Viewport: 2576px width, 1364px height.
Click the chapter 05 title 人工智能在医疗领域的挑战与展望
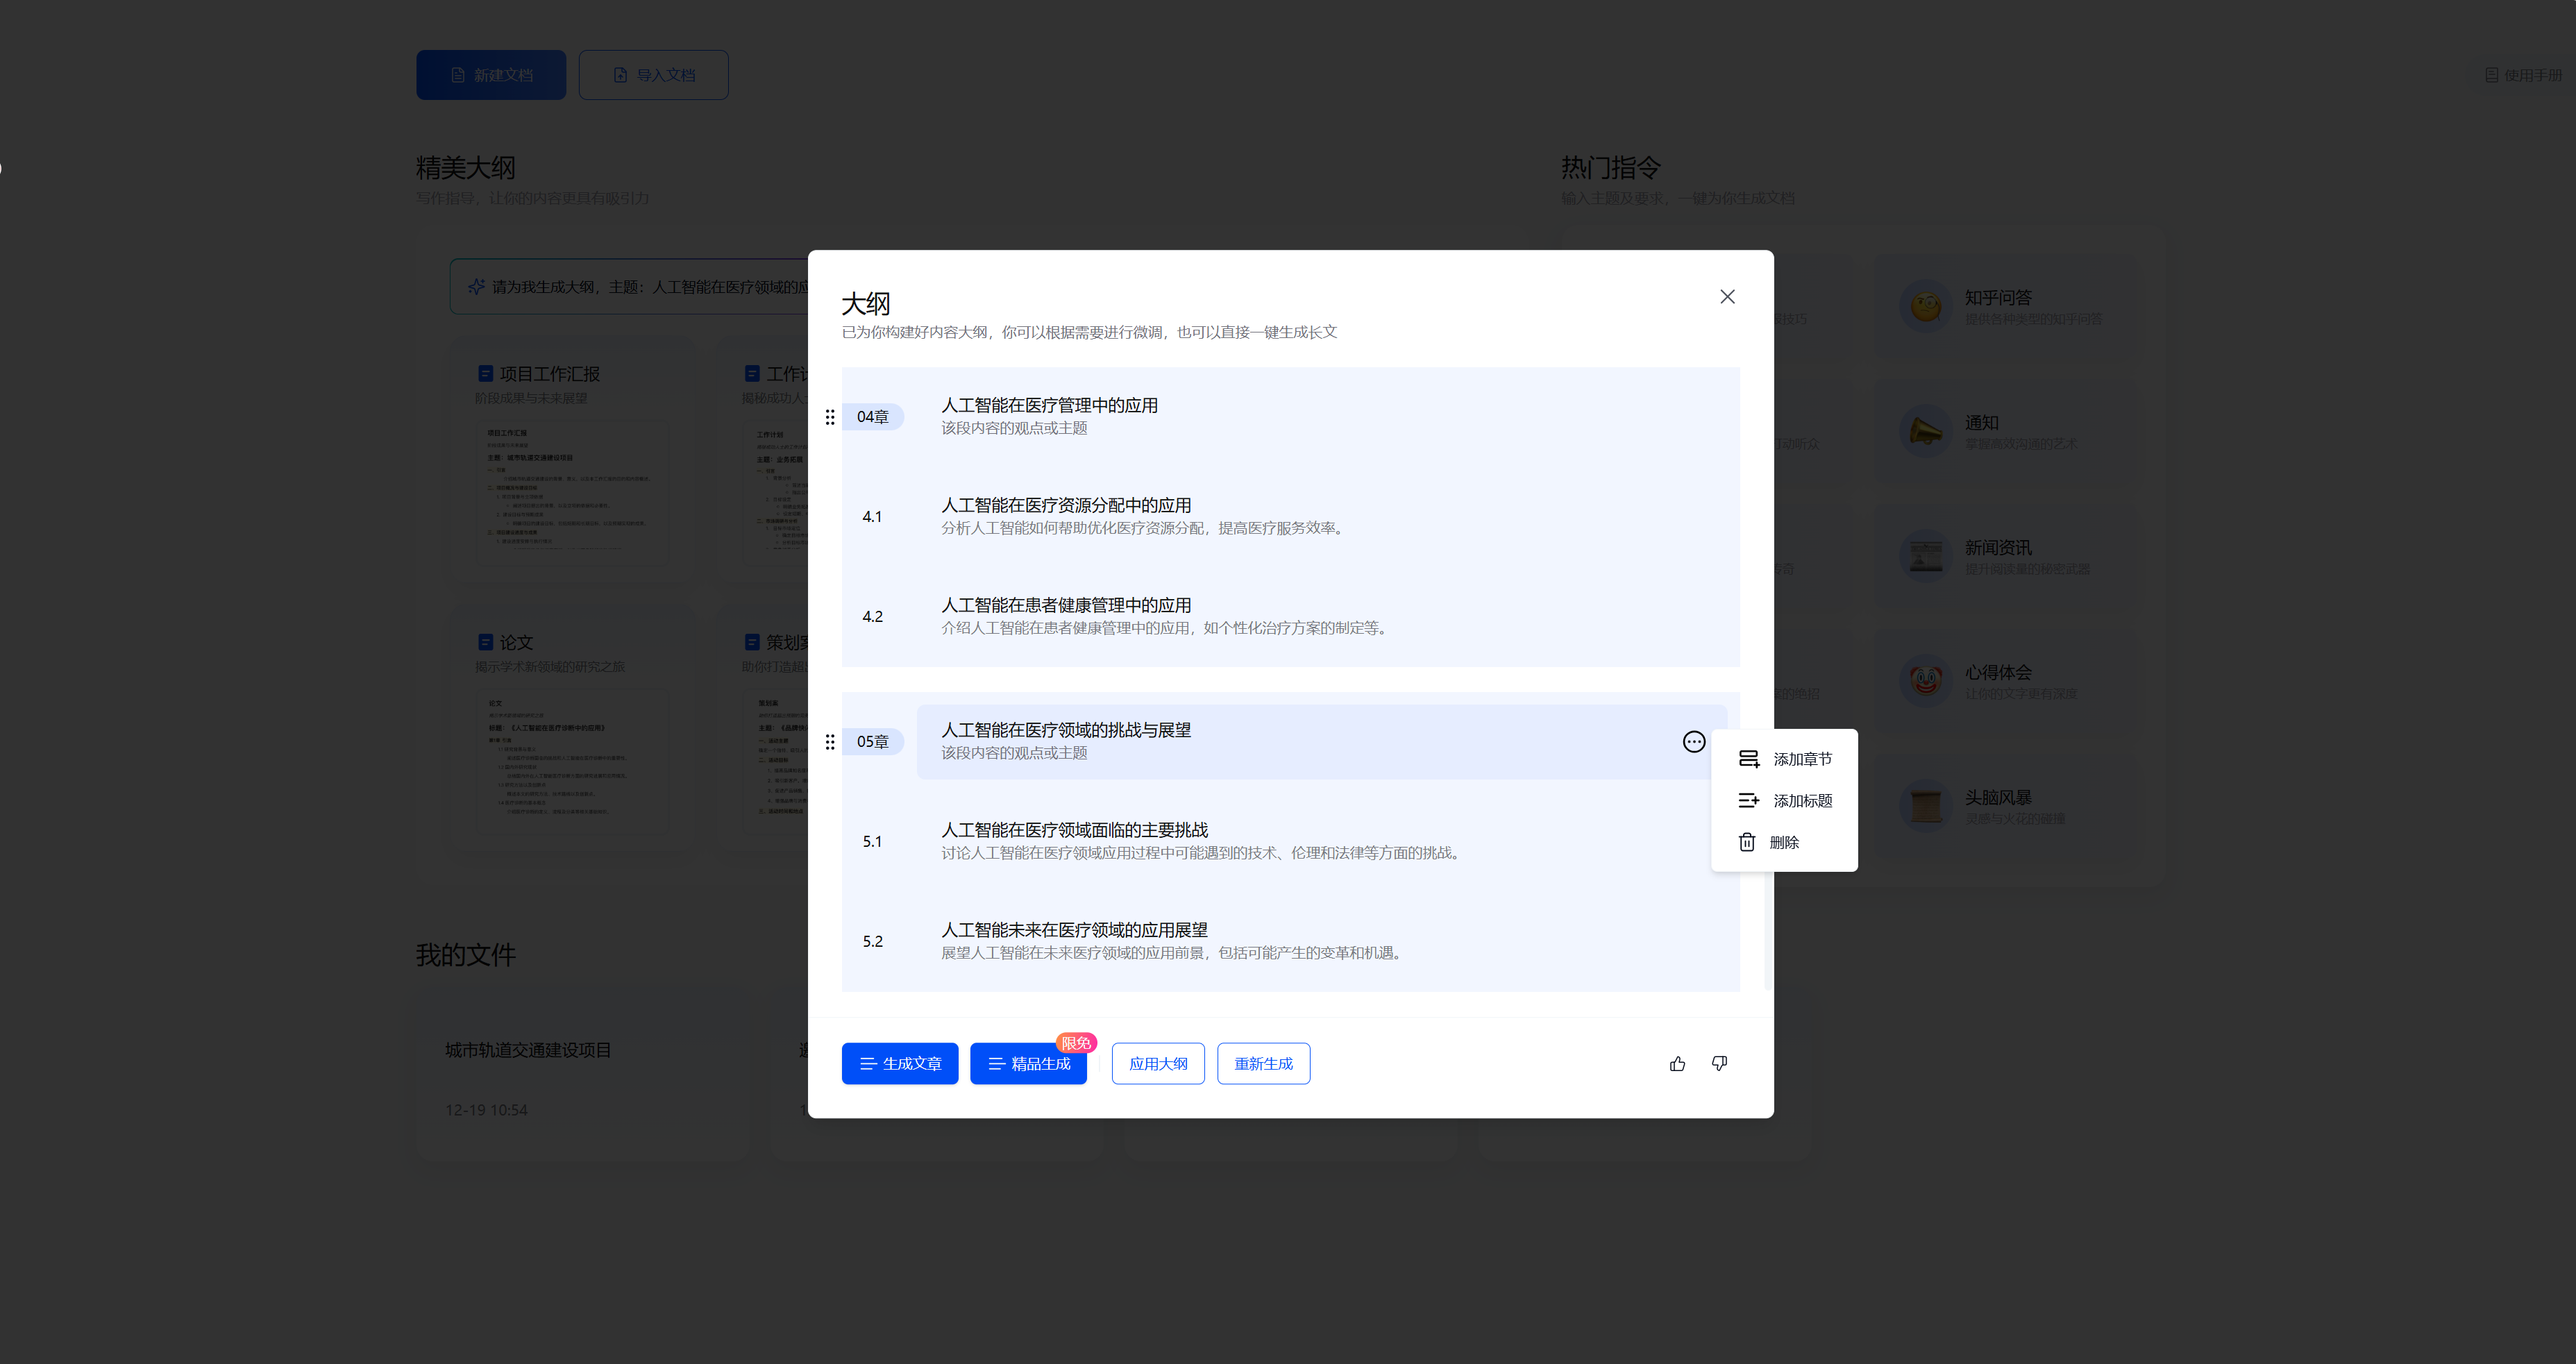coord(1066,731)
